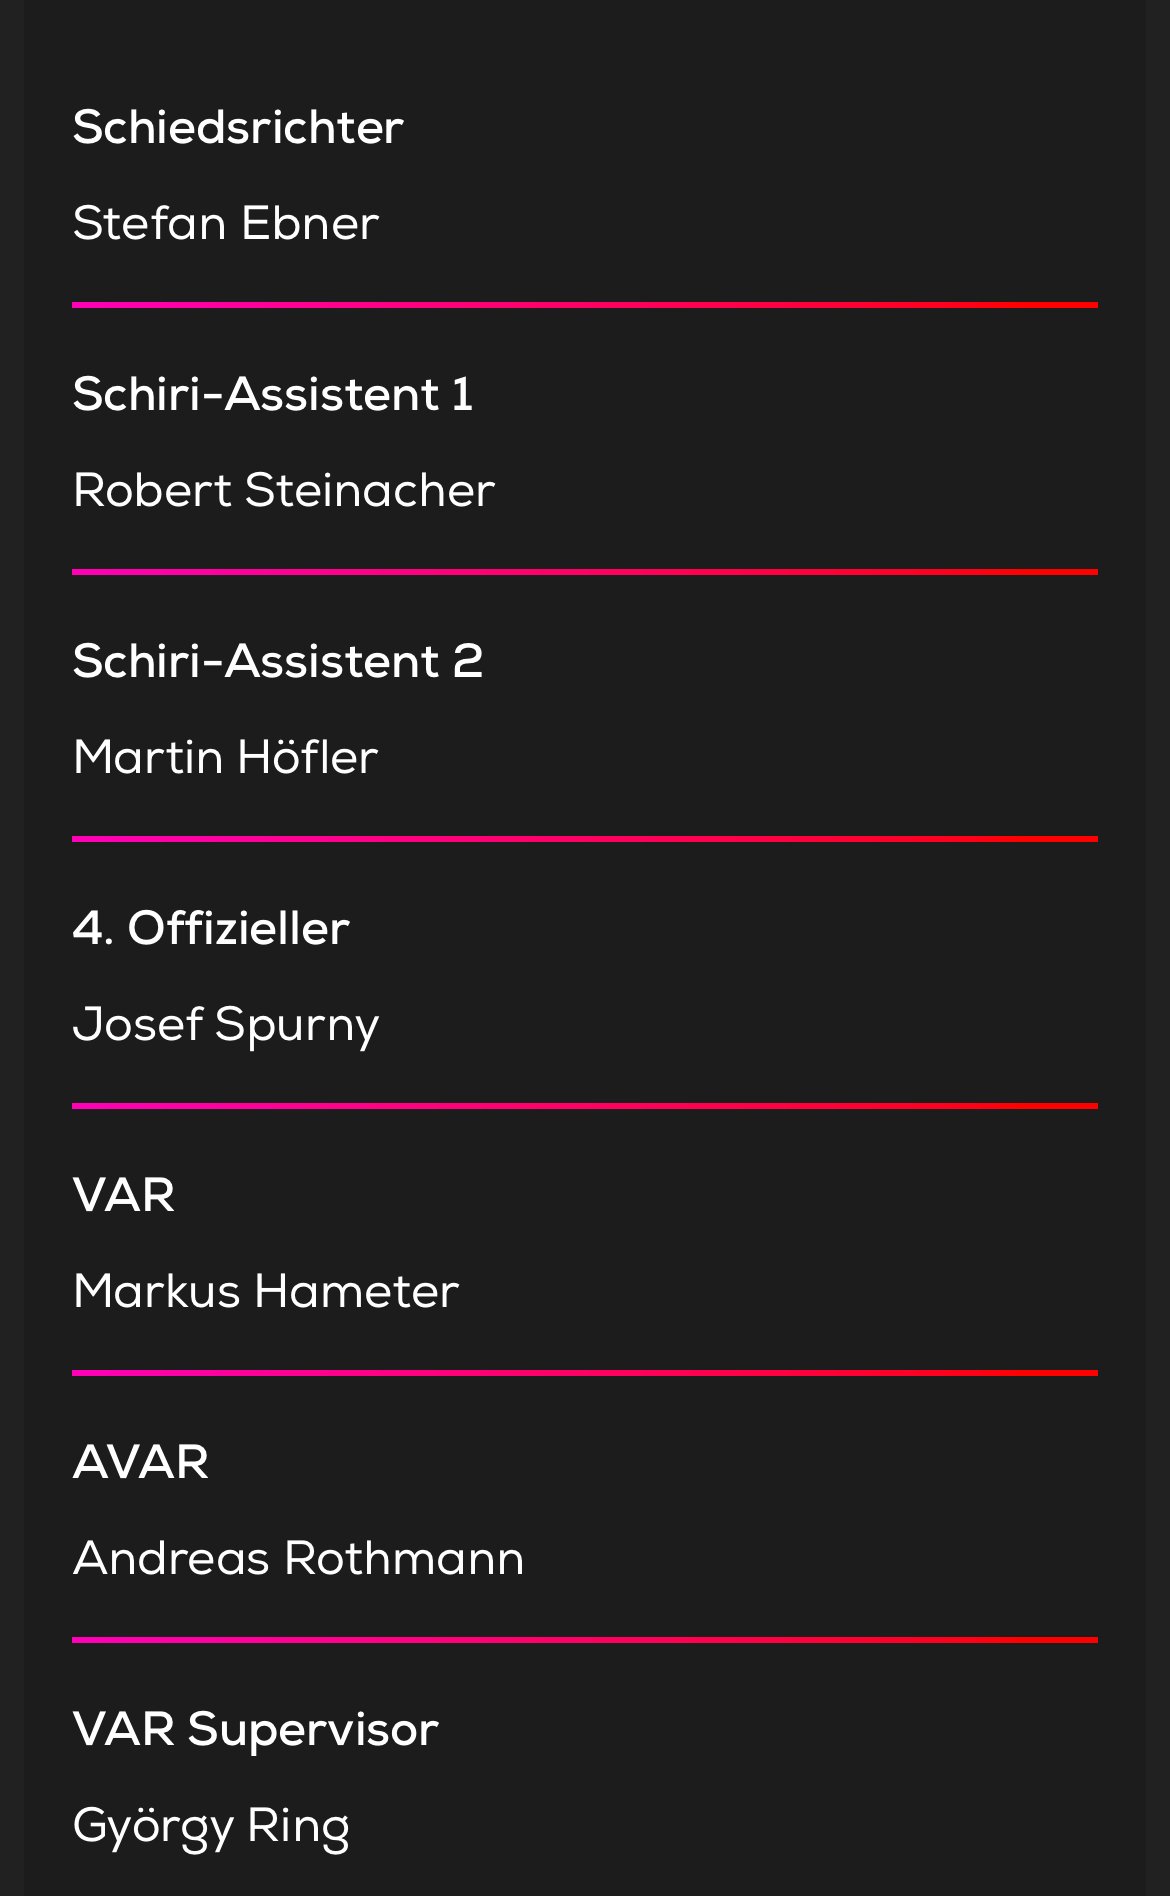Select the name Martin Höfler
This screenshot has width=1170, height=1896.
coord(226,757)
